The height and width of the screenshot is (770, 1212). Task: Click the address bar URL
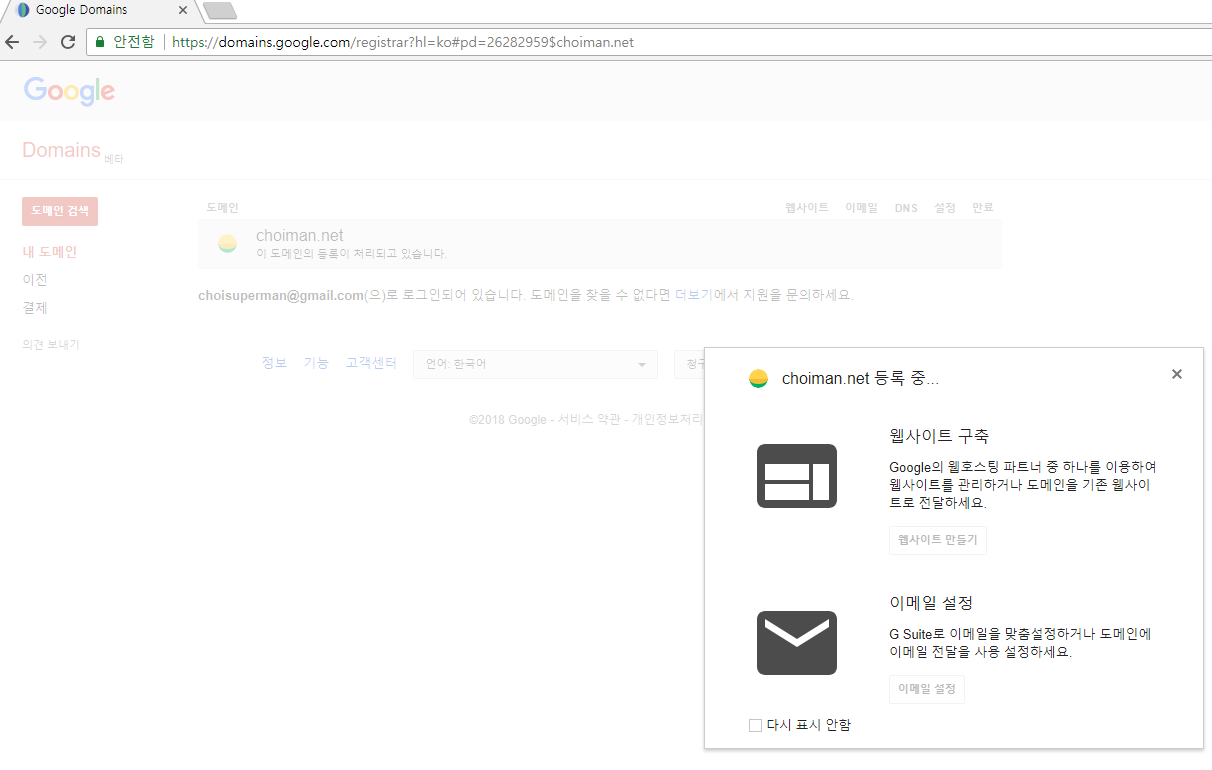(x=403, y=42)
